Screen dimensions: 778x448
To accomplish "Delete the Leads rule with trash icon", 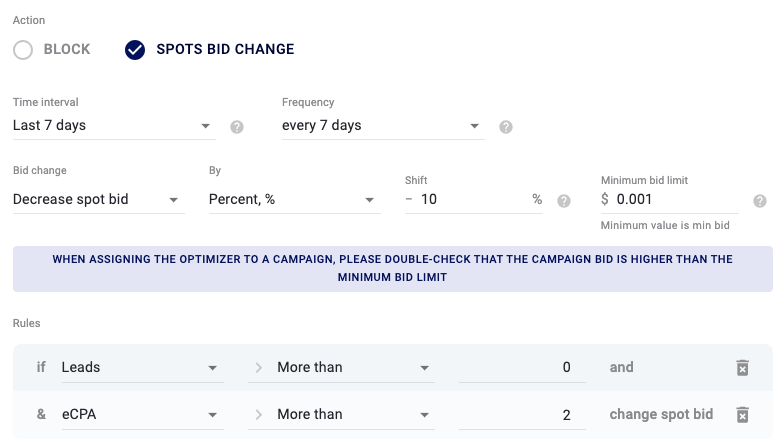I will (x=742, y=368).
